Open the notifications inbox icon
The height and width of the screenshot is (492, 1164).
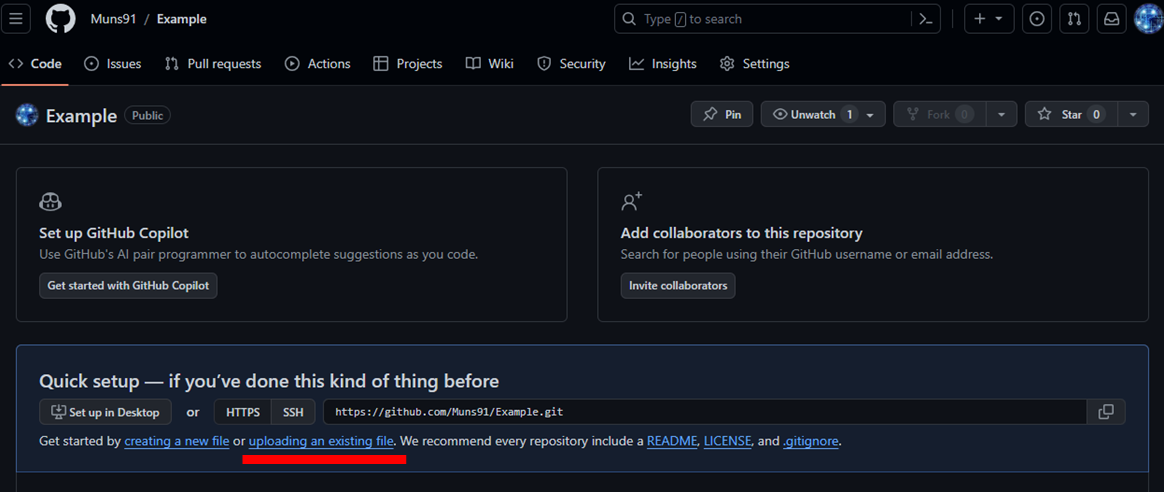pyautogui.click(x=1112, y=19)
